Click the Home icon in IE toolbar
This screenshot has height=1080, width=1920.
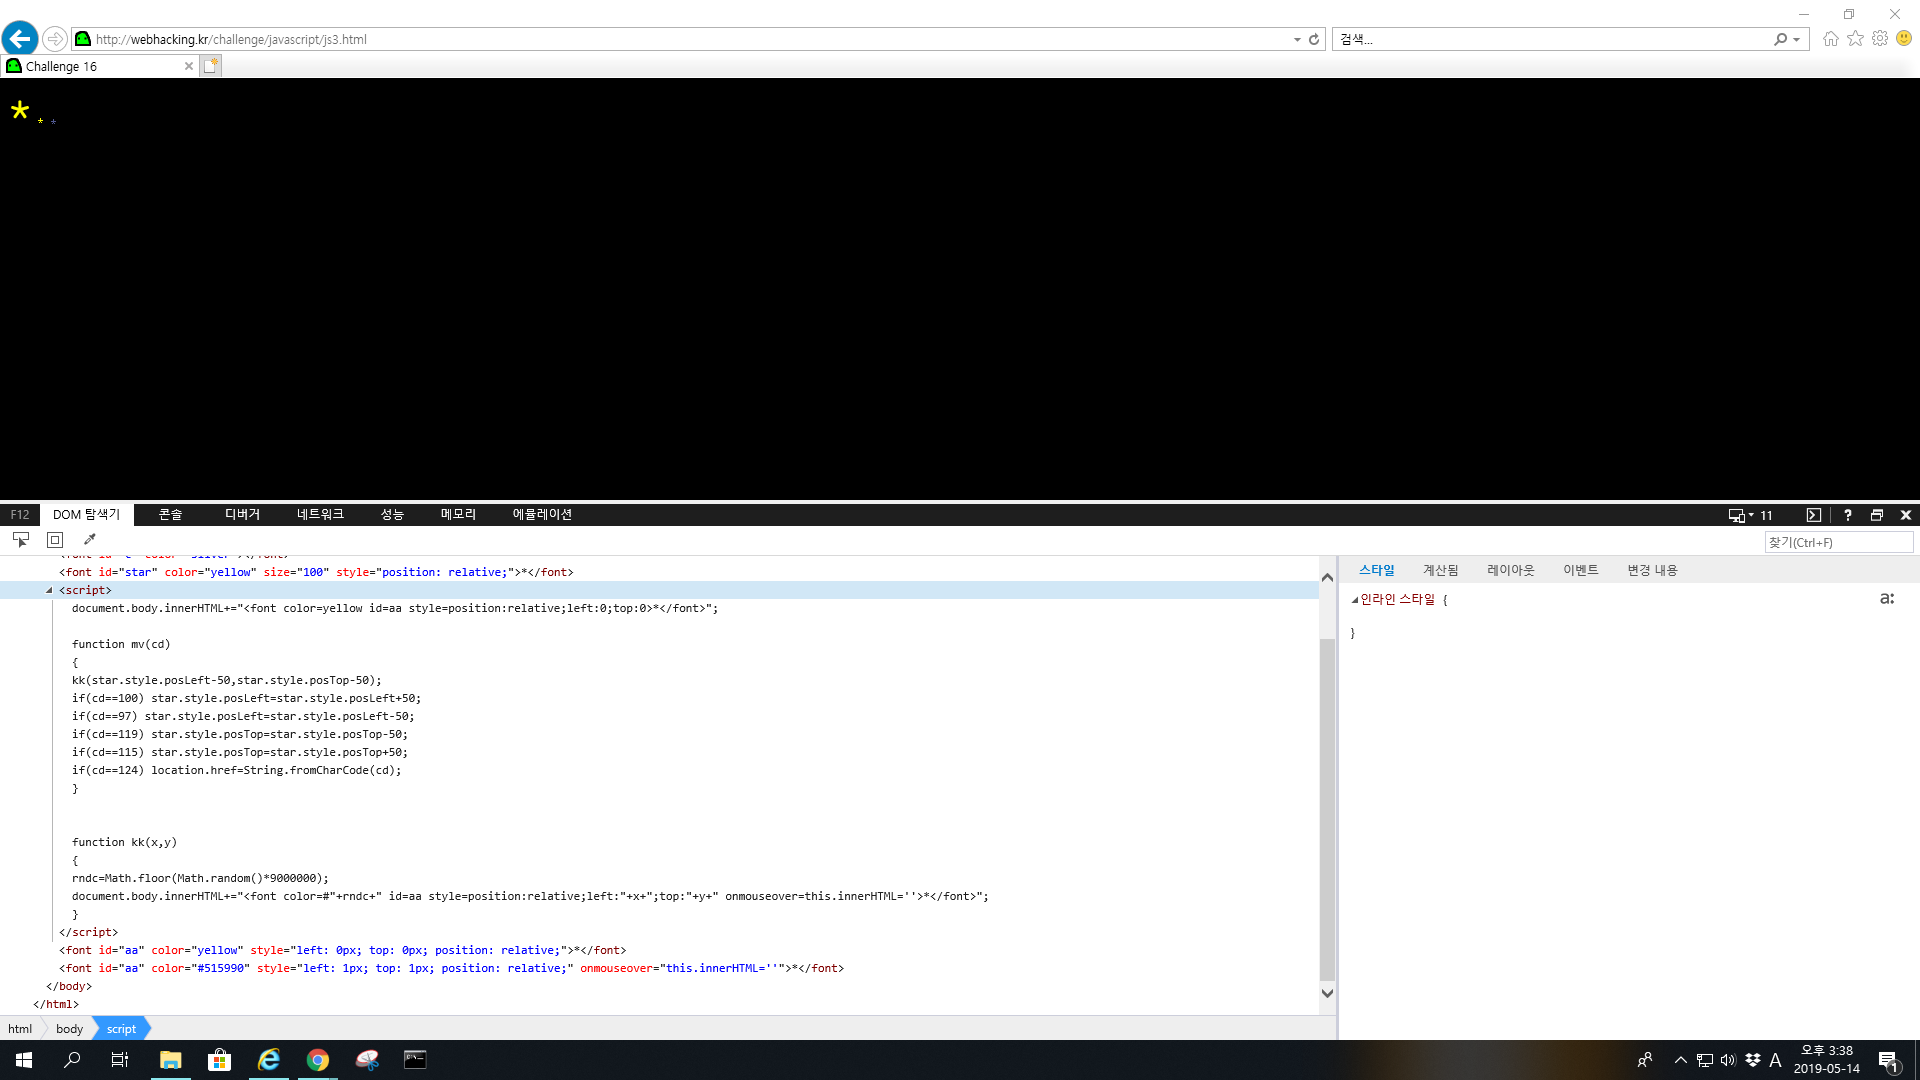click(1830, 38)
